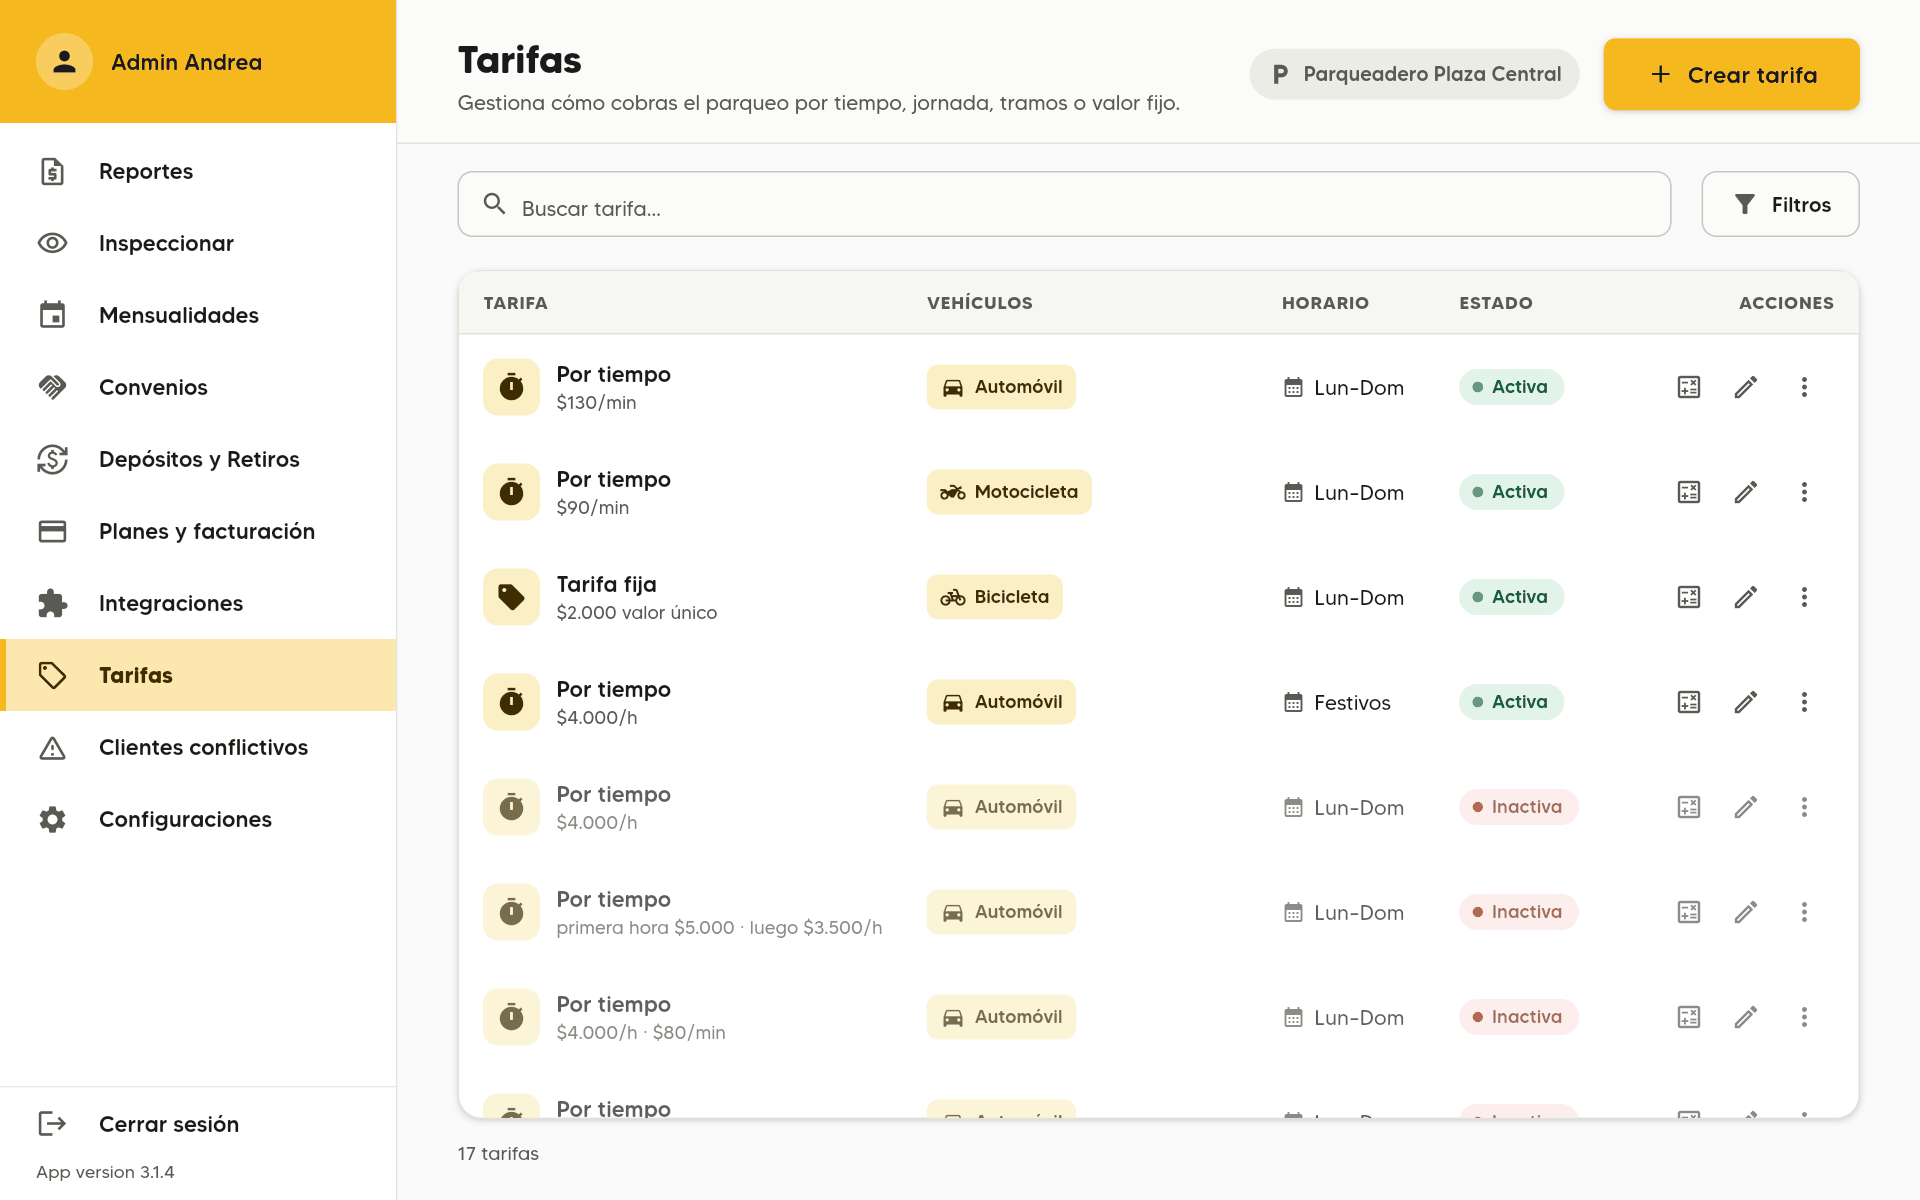Screen dimensions: 1920x1200
Task: Click the ESTADO column header
Action: click(x=1496, y=303)
